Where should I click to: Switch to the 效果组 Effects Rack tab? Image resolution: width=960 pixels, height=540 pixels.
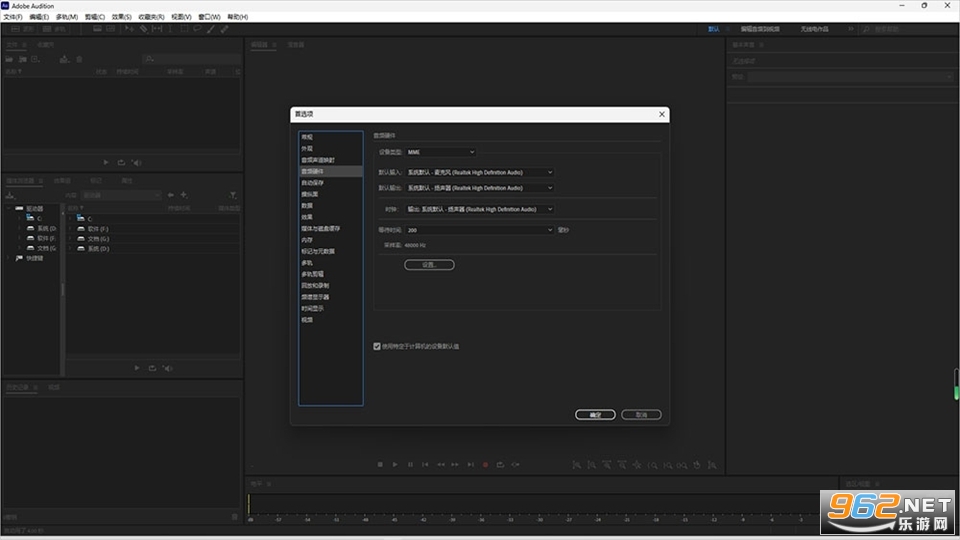point(62,181)
